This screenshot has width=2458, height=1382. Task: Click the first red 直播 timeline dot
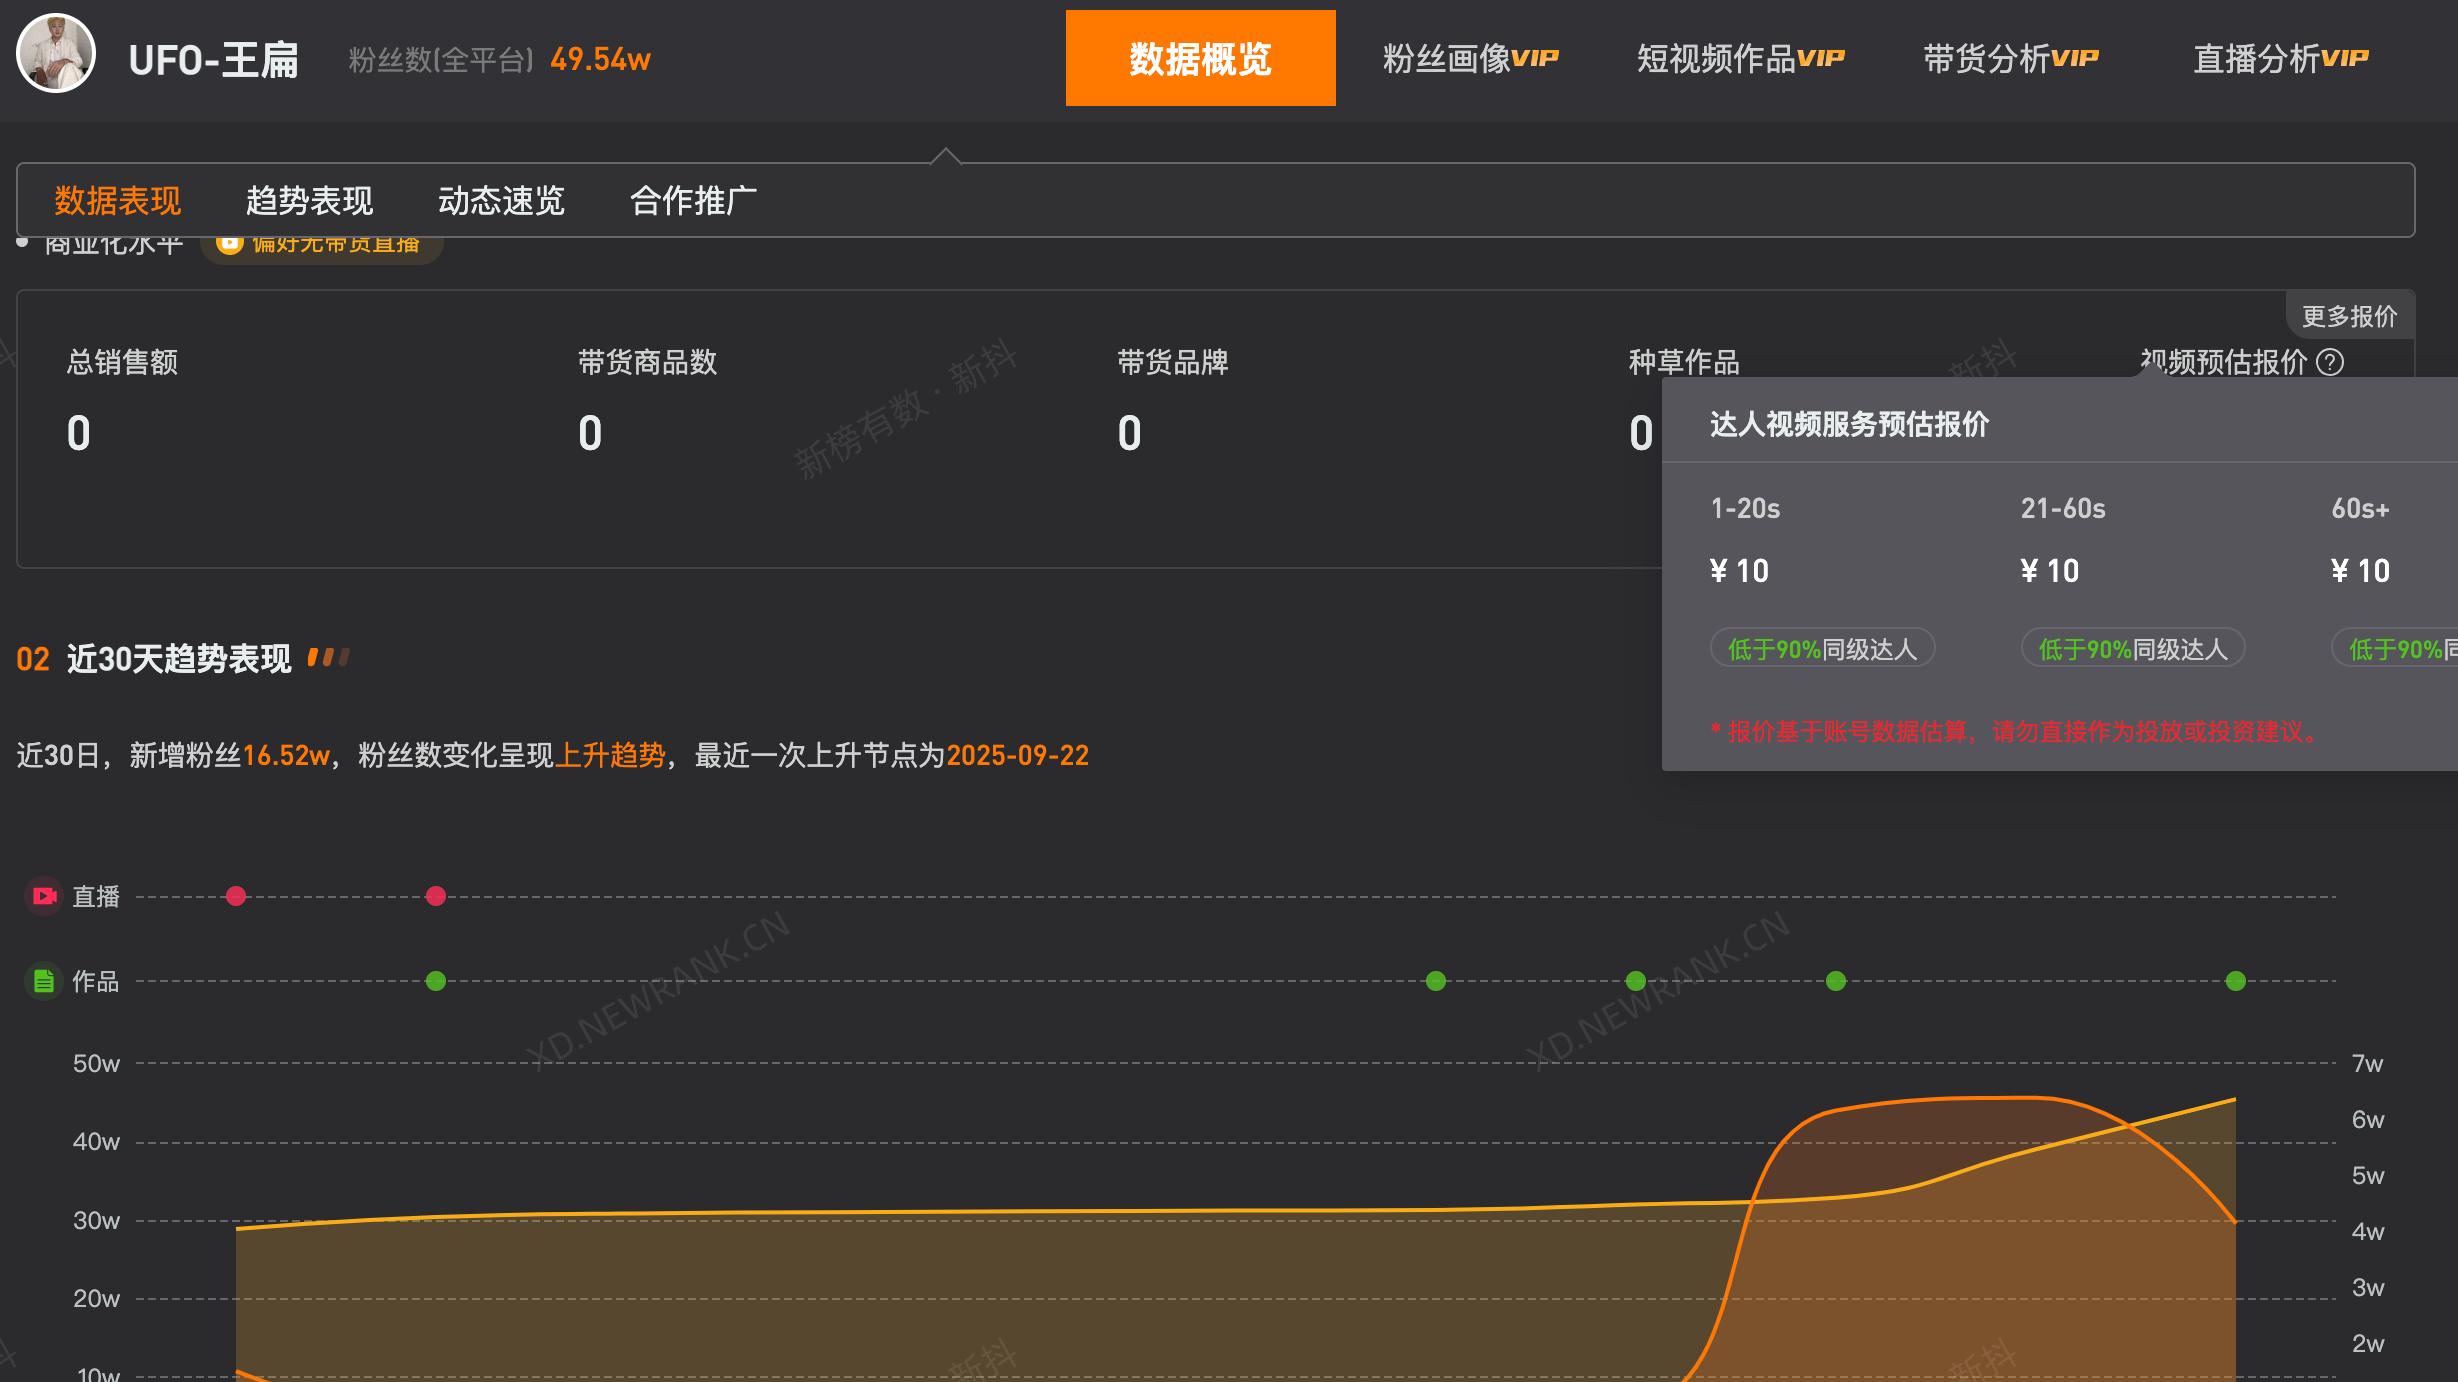236,896
